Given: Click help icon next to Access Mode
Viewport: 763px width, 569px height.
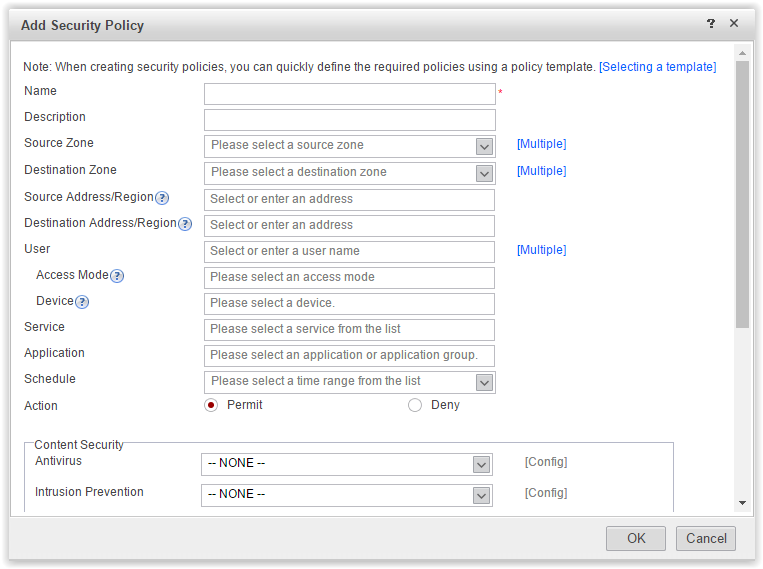Looking at the screenshot, I should coord(117,276).
